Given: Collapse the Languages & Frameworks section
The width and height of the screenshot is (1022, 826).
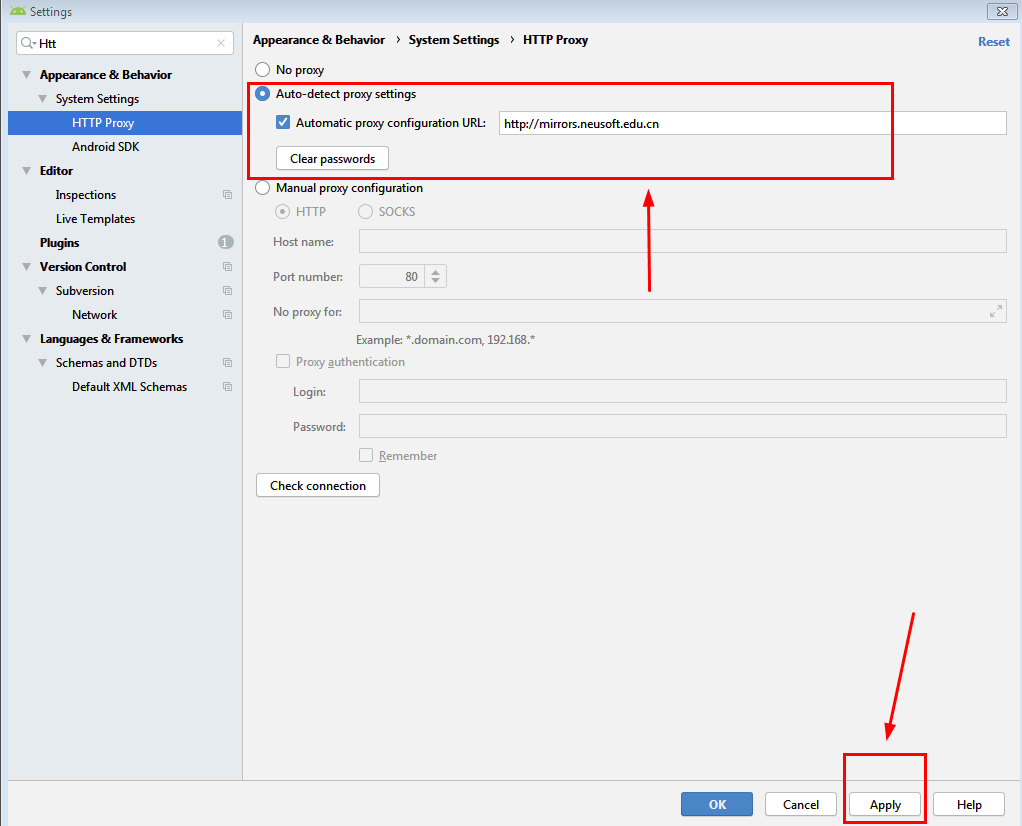Looking at the screenshot, I should (25, 338).
